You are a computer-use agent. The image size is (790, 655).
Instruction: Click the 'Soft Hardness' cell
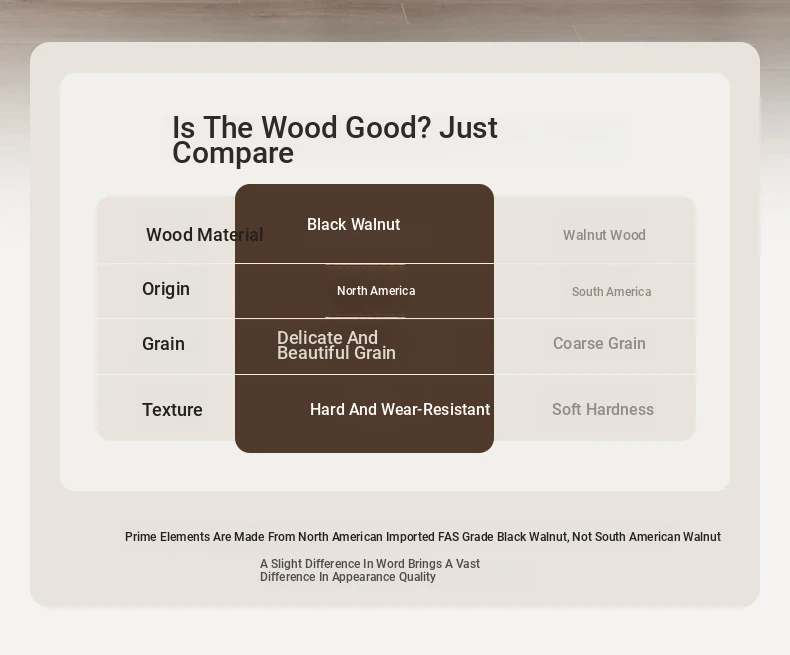pos(603,409)
